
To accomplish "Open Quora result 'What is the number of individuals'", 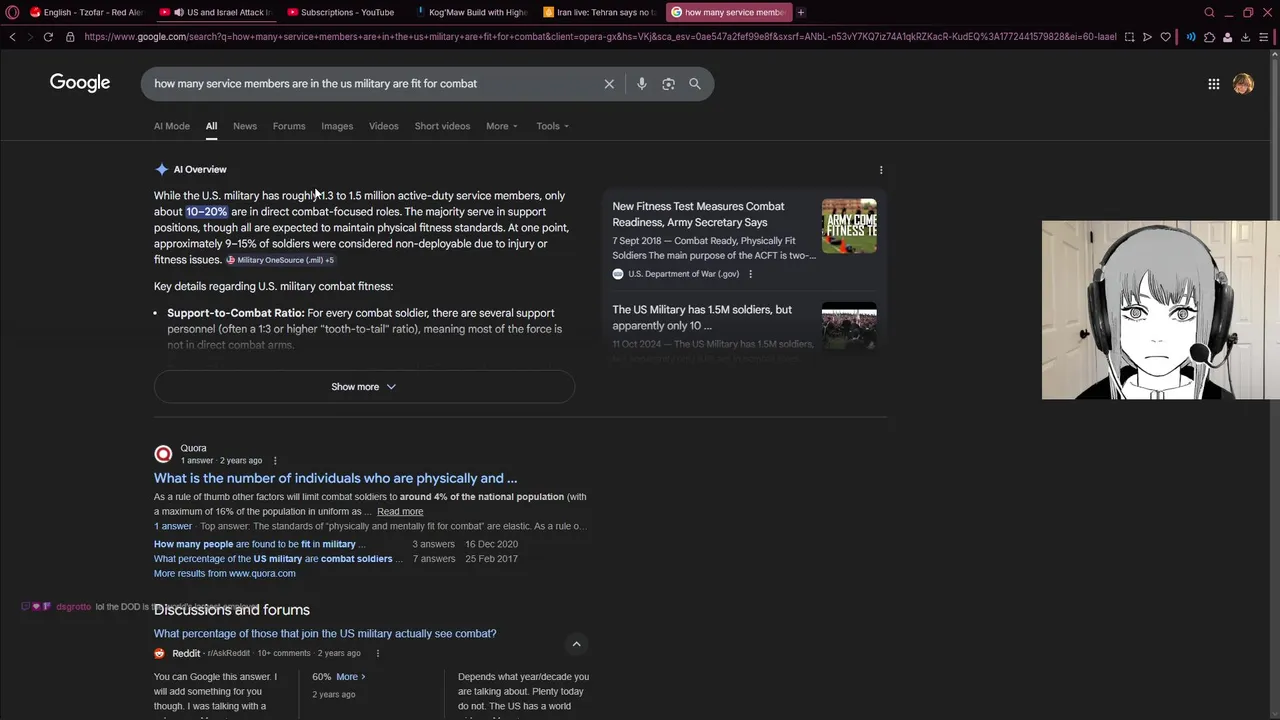I will tap(335, 478).
